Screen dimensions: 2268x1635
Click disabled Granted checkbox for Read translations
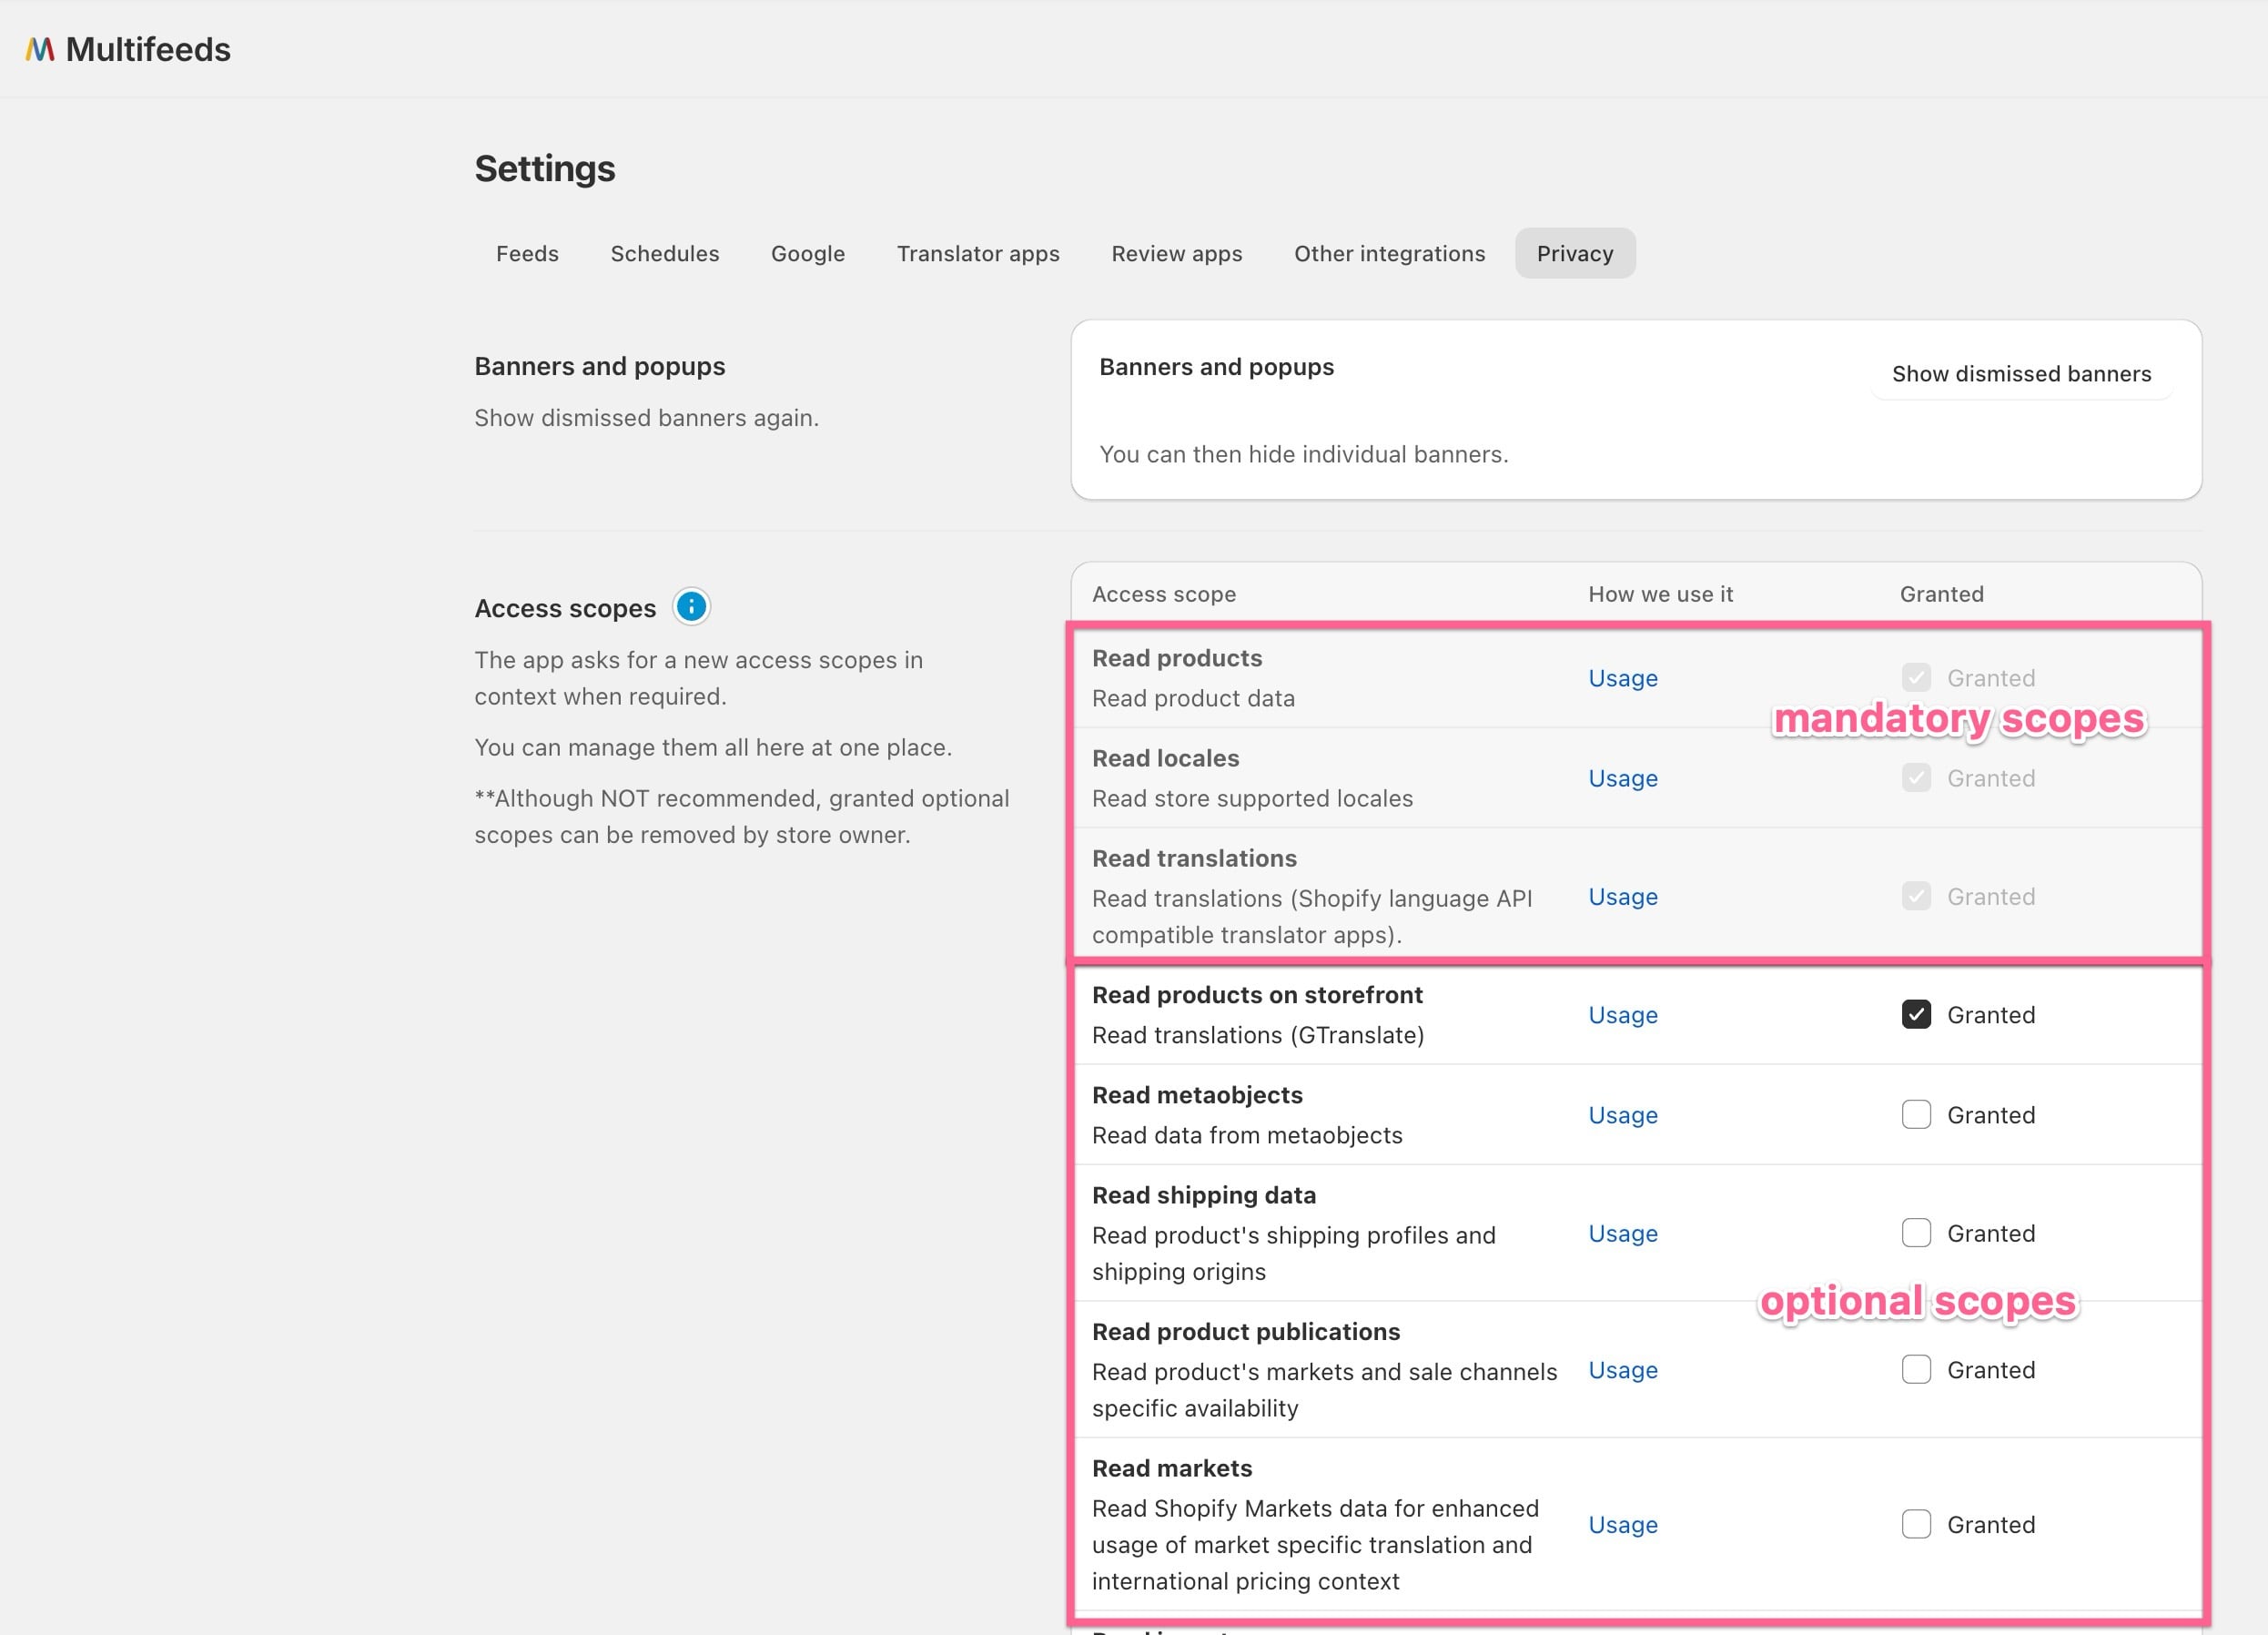click(1916, 896)
